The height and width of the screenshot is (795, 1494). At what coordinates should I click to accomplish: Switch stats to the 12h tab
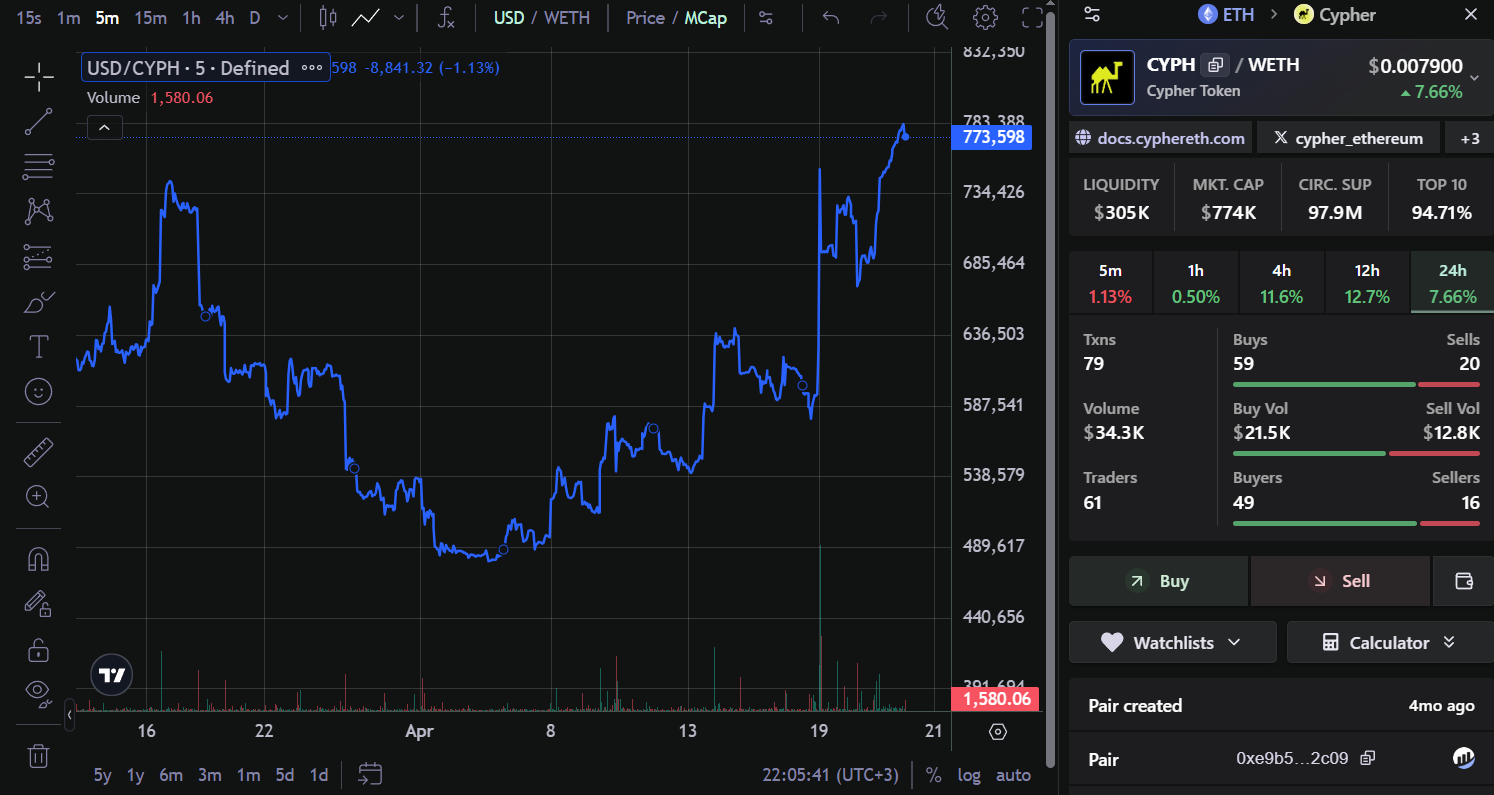1367,282
